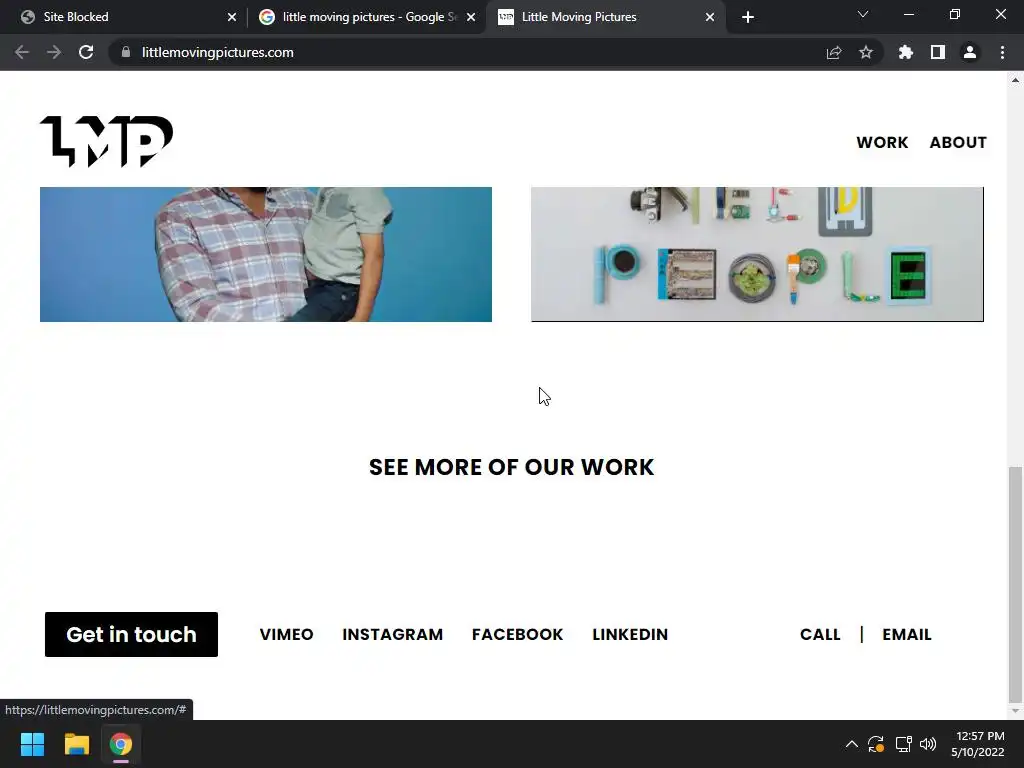Select the Little Moving Pictures tab

pos(605,17)
